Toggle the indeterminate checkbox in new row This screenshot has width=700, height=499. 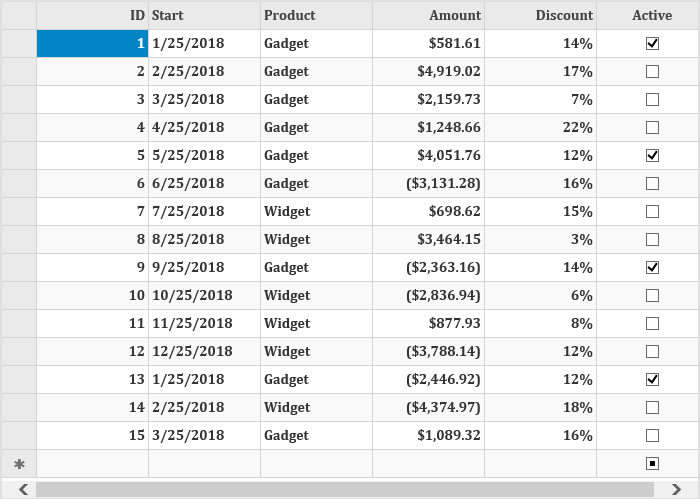click(x=652, y=464)
